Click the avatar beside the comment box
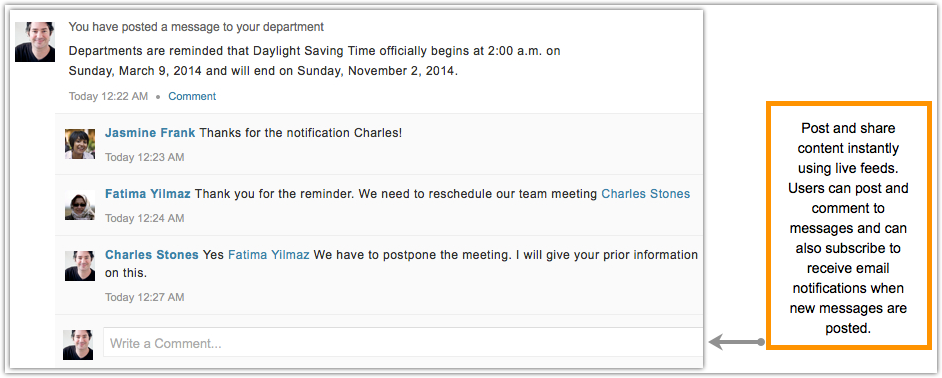Image resolution: width=942 pixels, height=378 pixels. point(78,345)
